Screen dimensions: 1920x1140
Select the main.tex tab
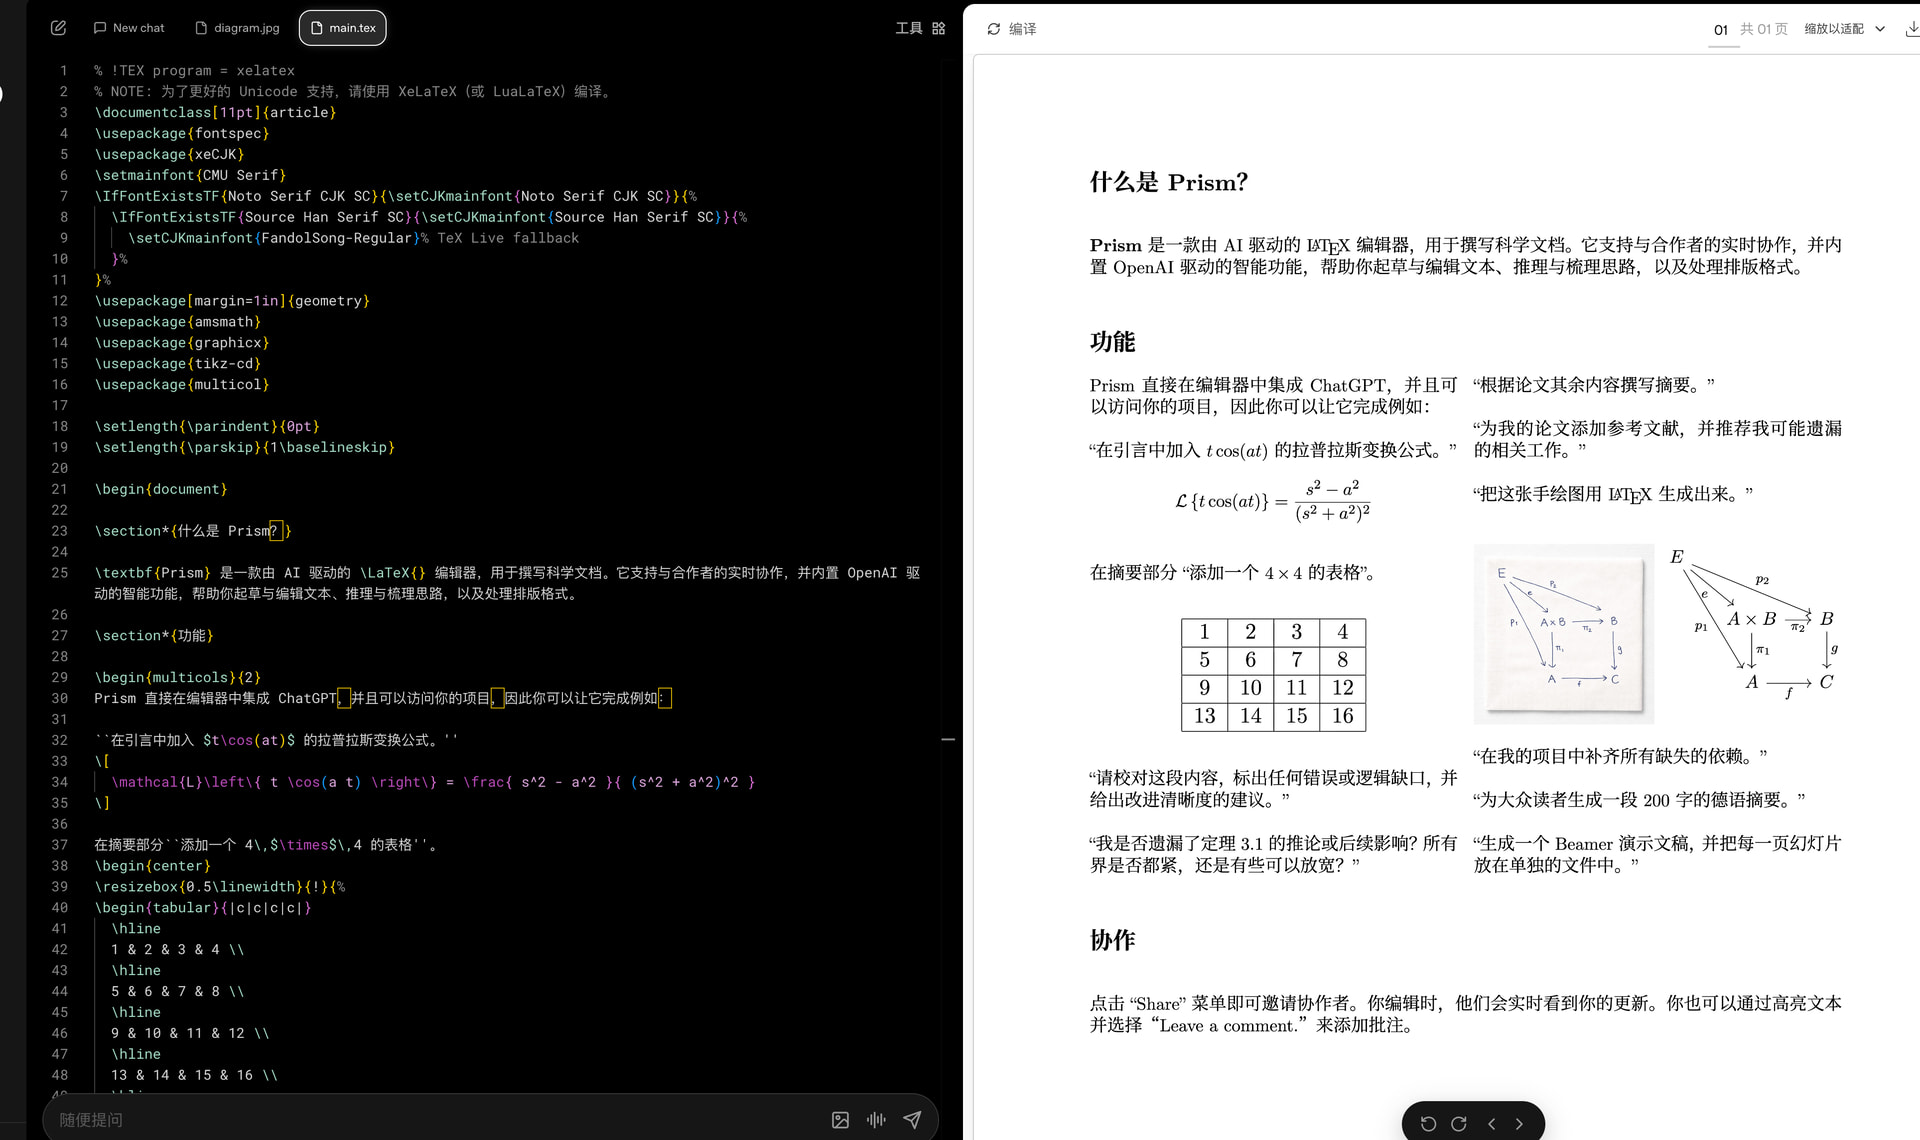pos(343,28)
